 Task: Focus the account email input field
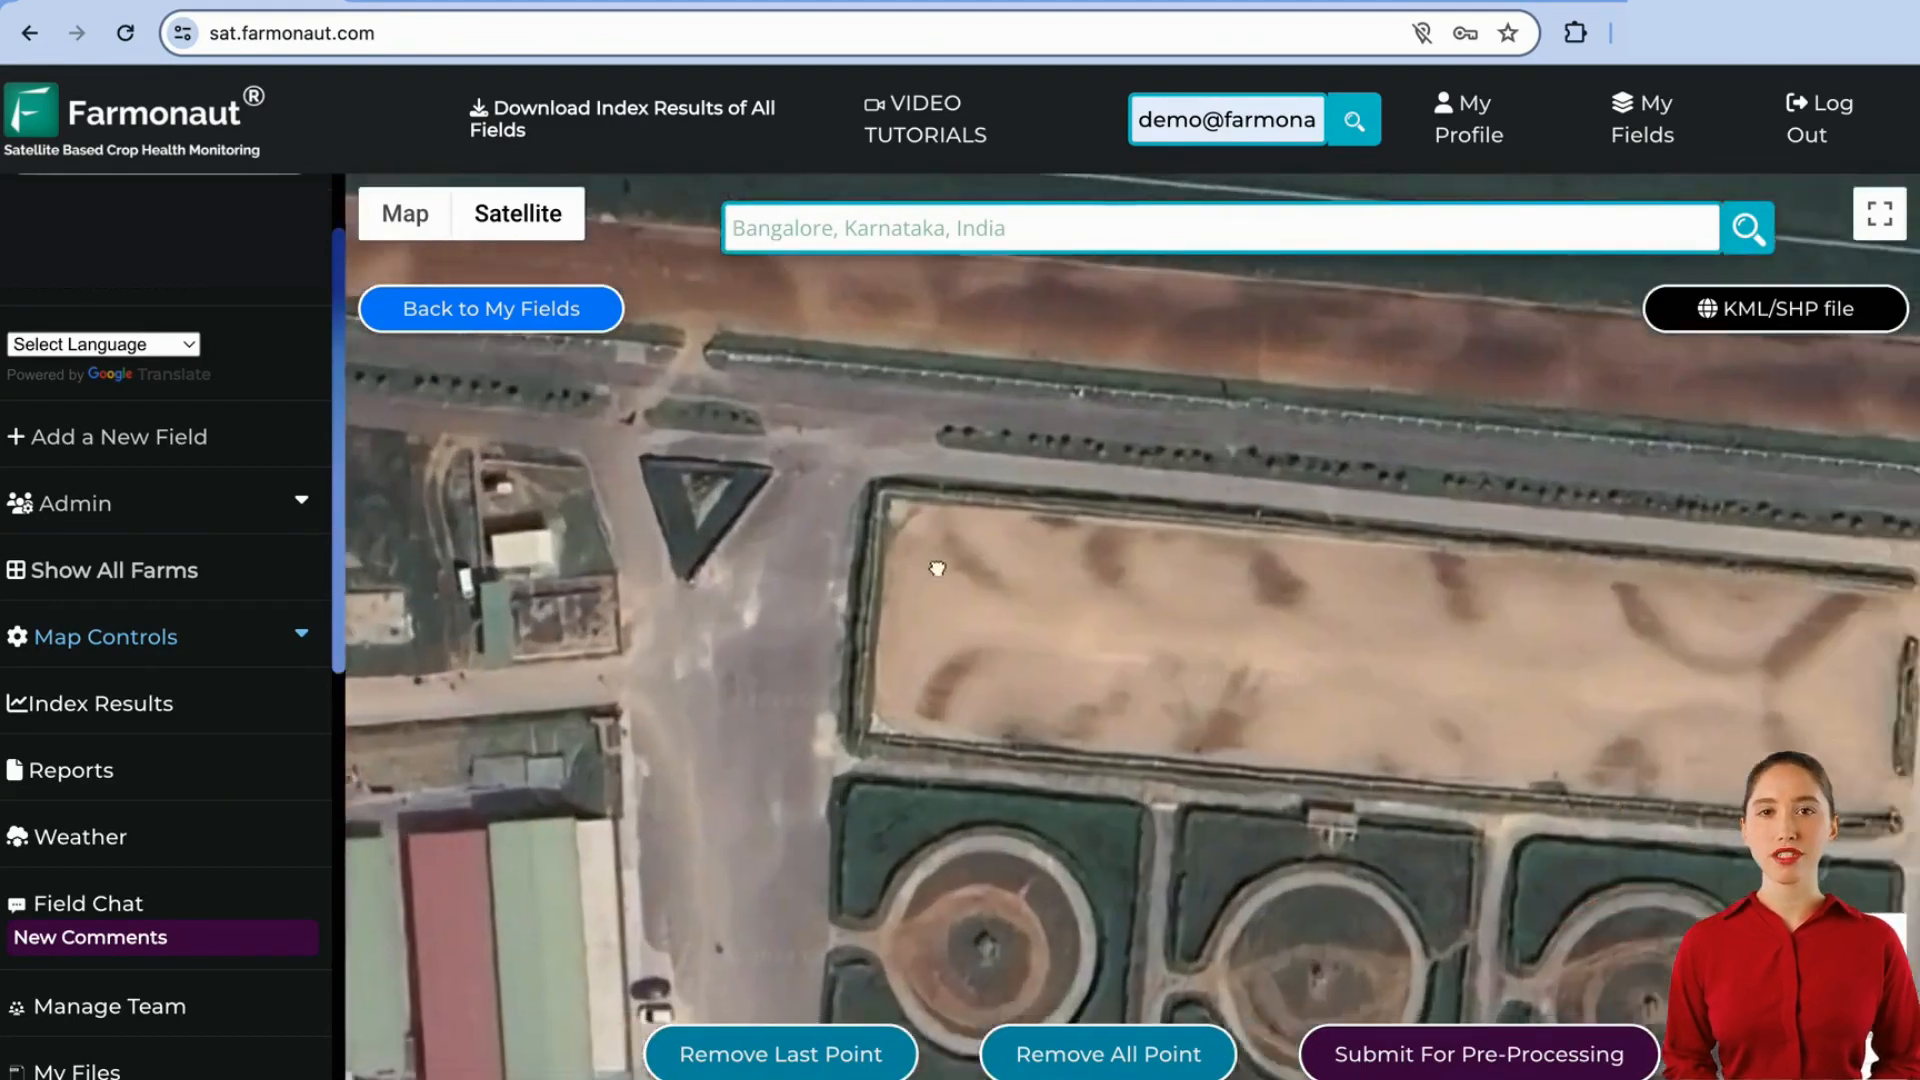tap(1227, 120)
